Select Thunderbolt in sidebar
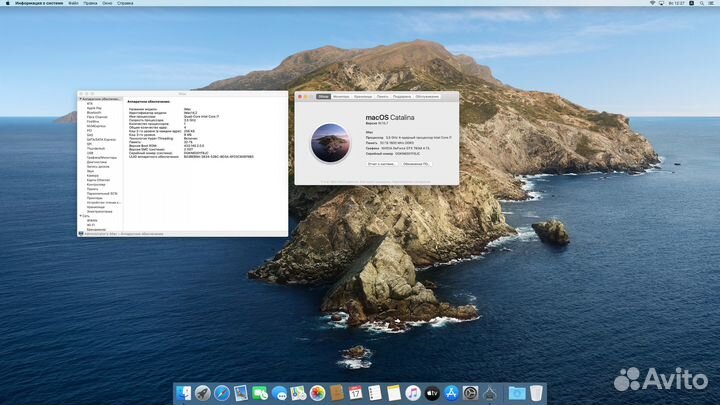Viewport: 720px width, 405px height. [x=96, y=148]
